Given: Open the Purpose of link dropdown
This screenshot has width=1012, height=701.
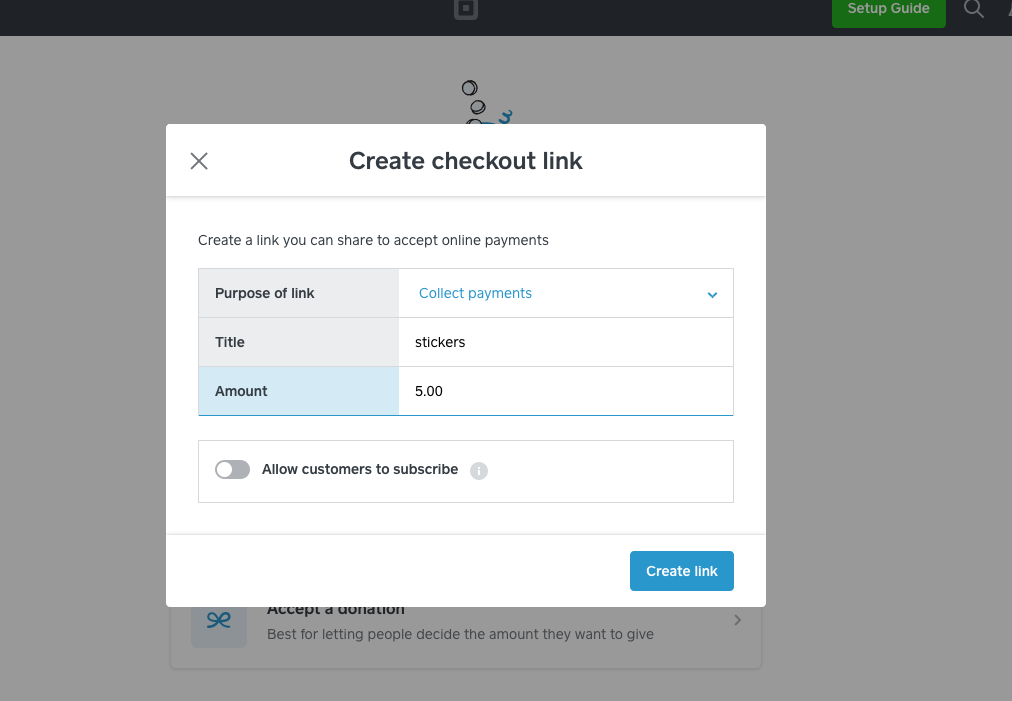Looking at the screenshot, I should (x=566, y=293).
